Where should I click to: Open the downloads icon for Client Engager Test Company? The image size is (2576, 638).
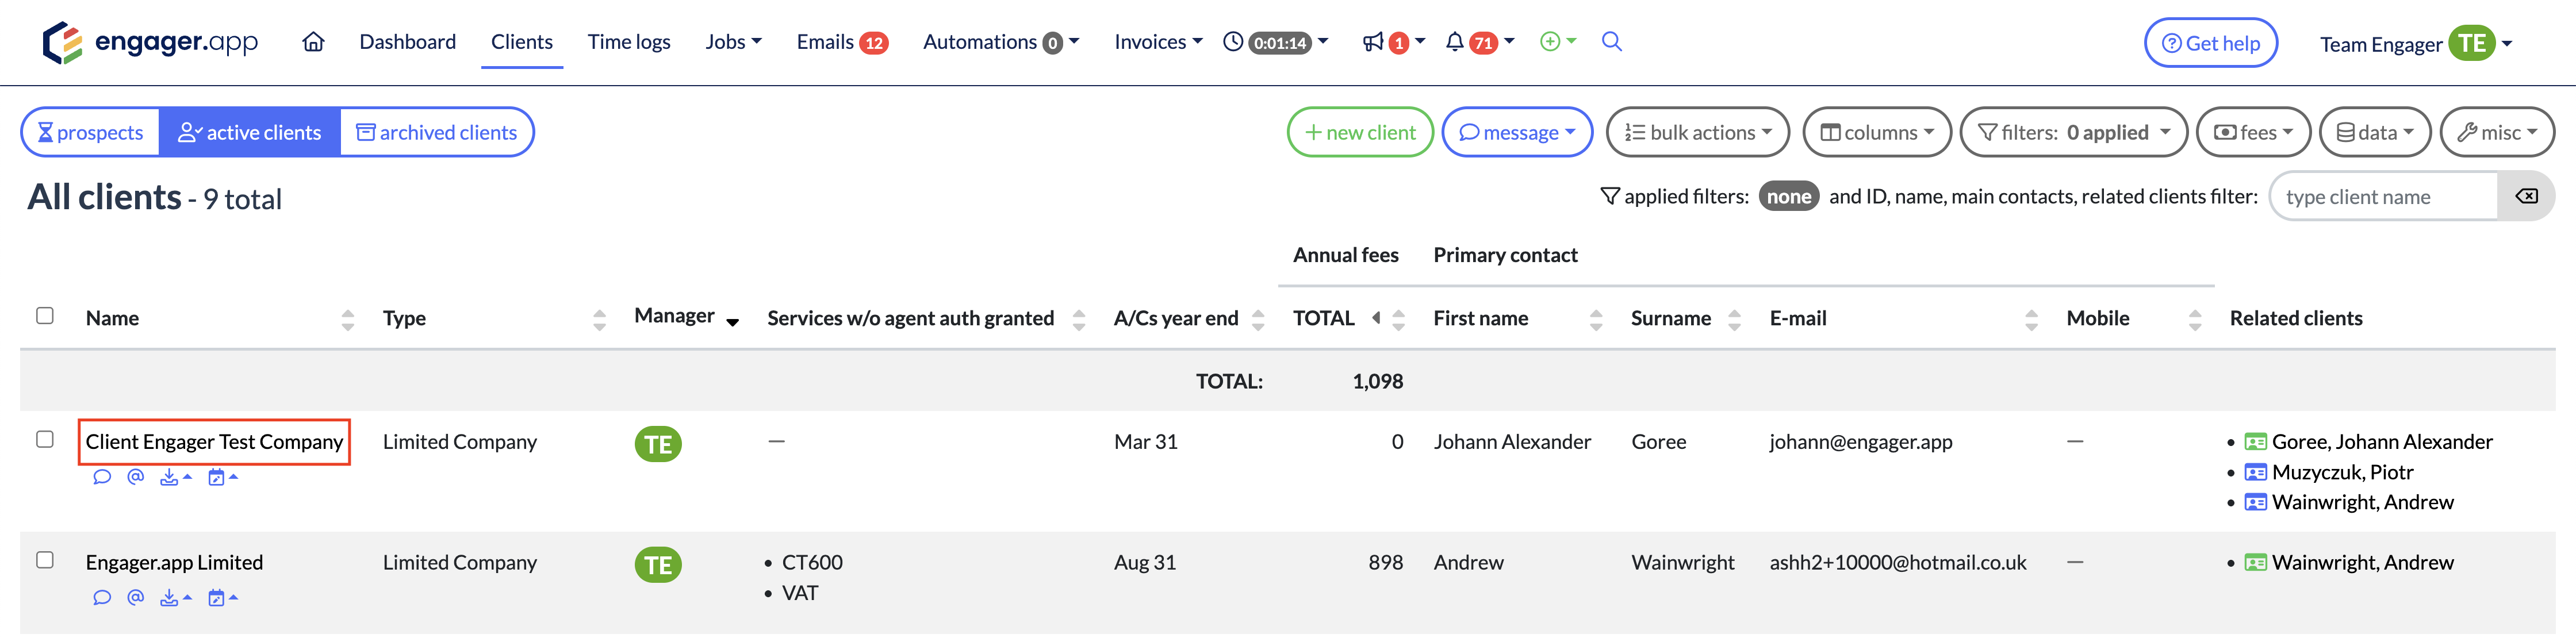point(170,477)
